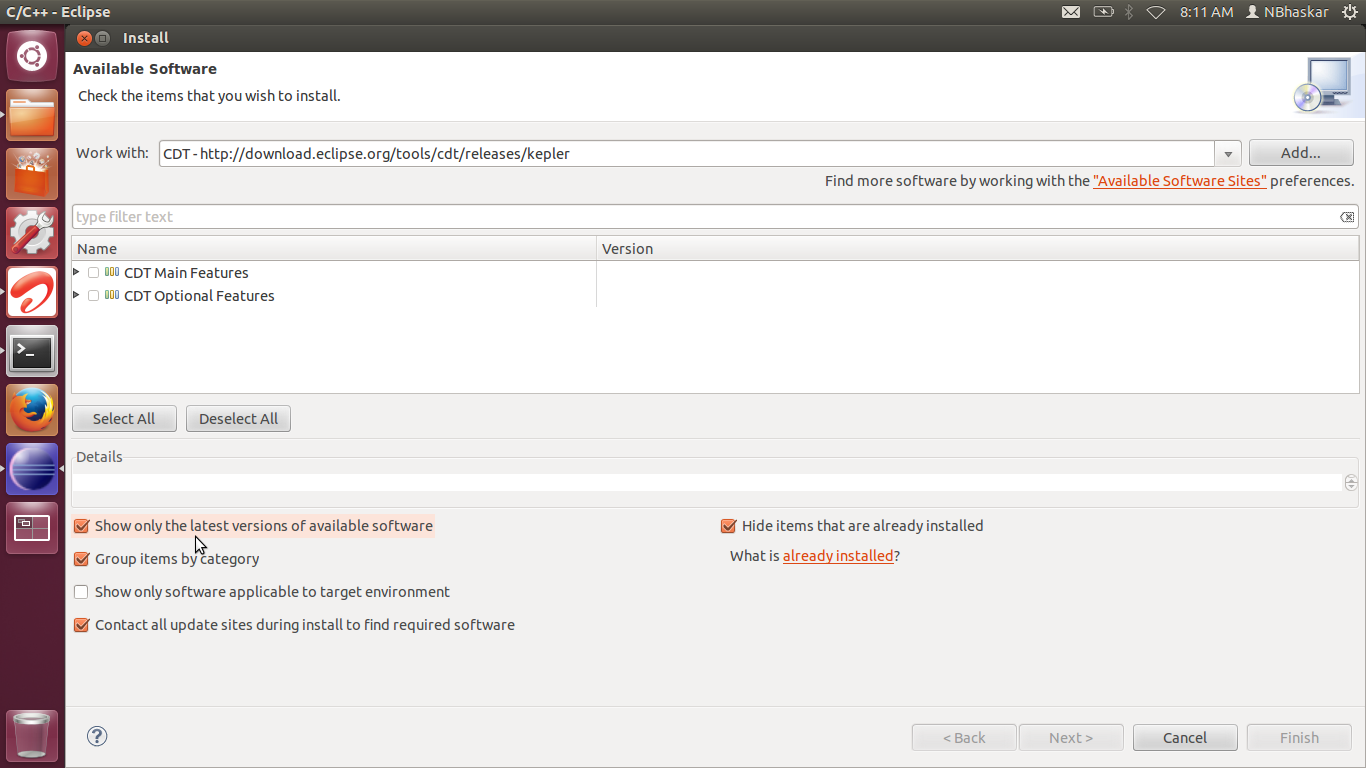The height and width of the screenshot is (768, 1366).
Task: Expand the CDT Optional Features tree node
Action: coord(77,295)
